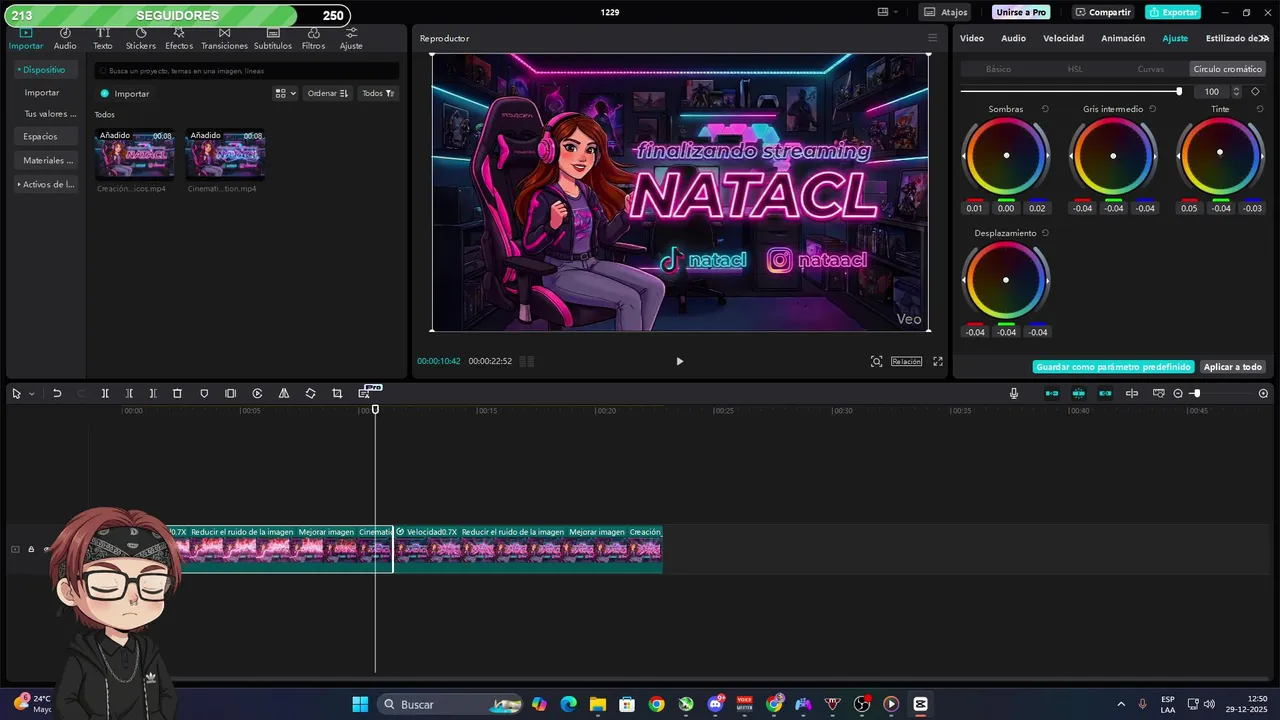Toggle the main track magnet
The height and width of the screenshot is (720, 1280).
[x=1052, y=394]
